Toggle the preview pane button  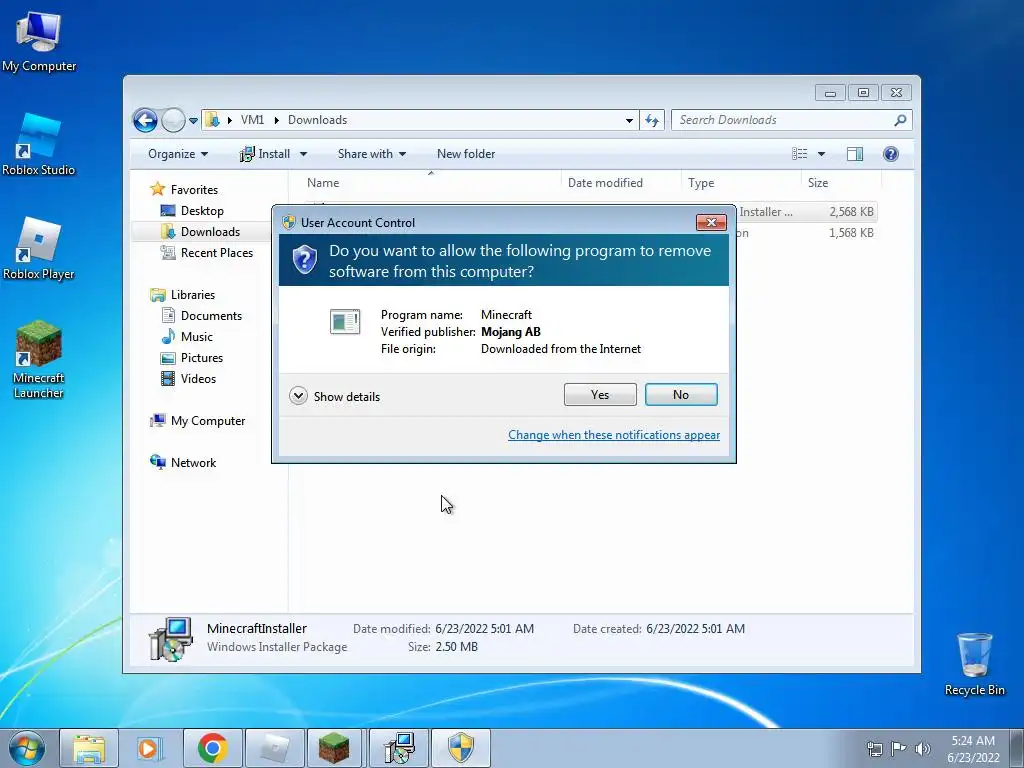coord(855,154)
